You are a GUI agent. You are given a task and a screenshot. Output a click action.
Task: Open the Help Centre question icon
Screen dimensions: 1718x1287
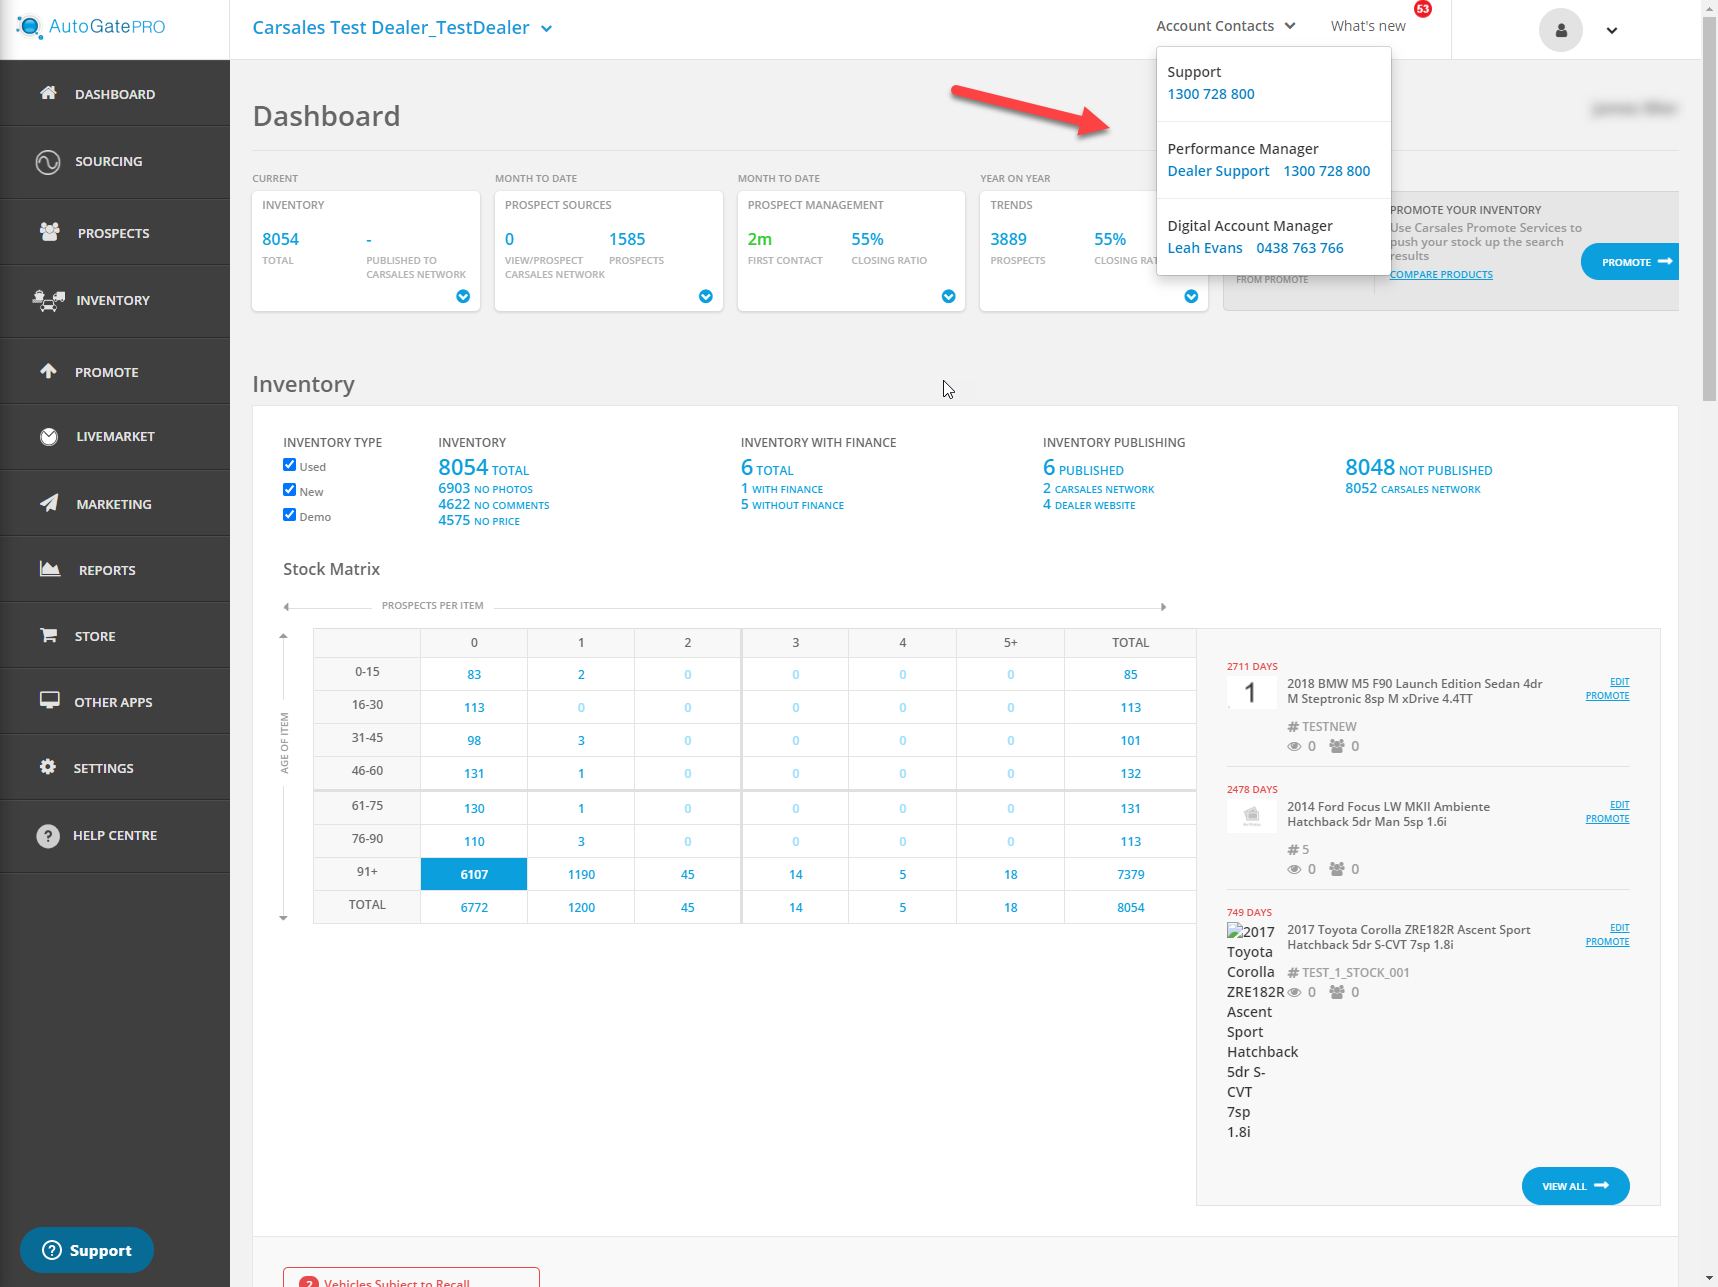[x=48, y=836]
